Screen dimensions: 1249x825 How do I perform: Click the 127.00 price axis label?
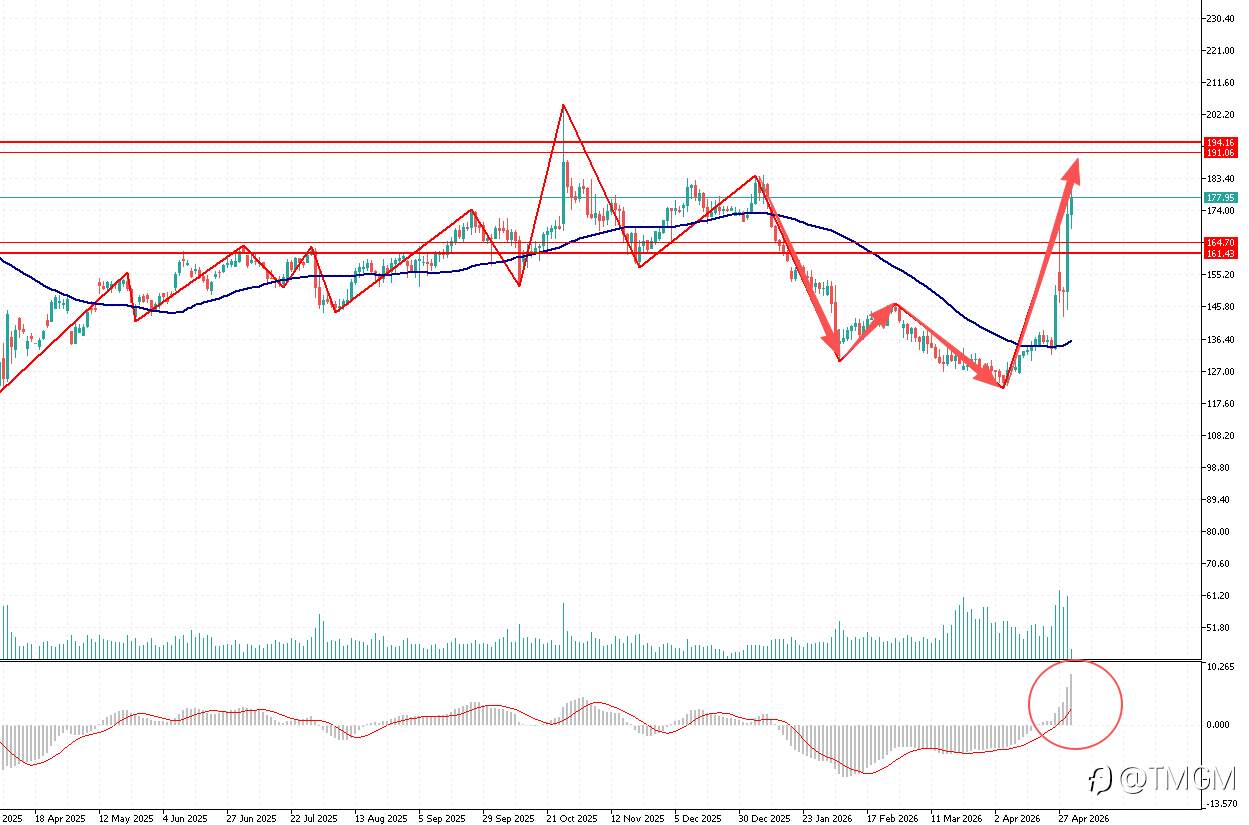coord(1221,372)
